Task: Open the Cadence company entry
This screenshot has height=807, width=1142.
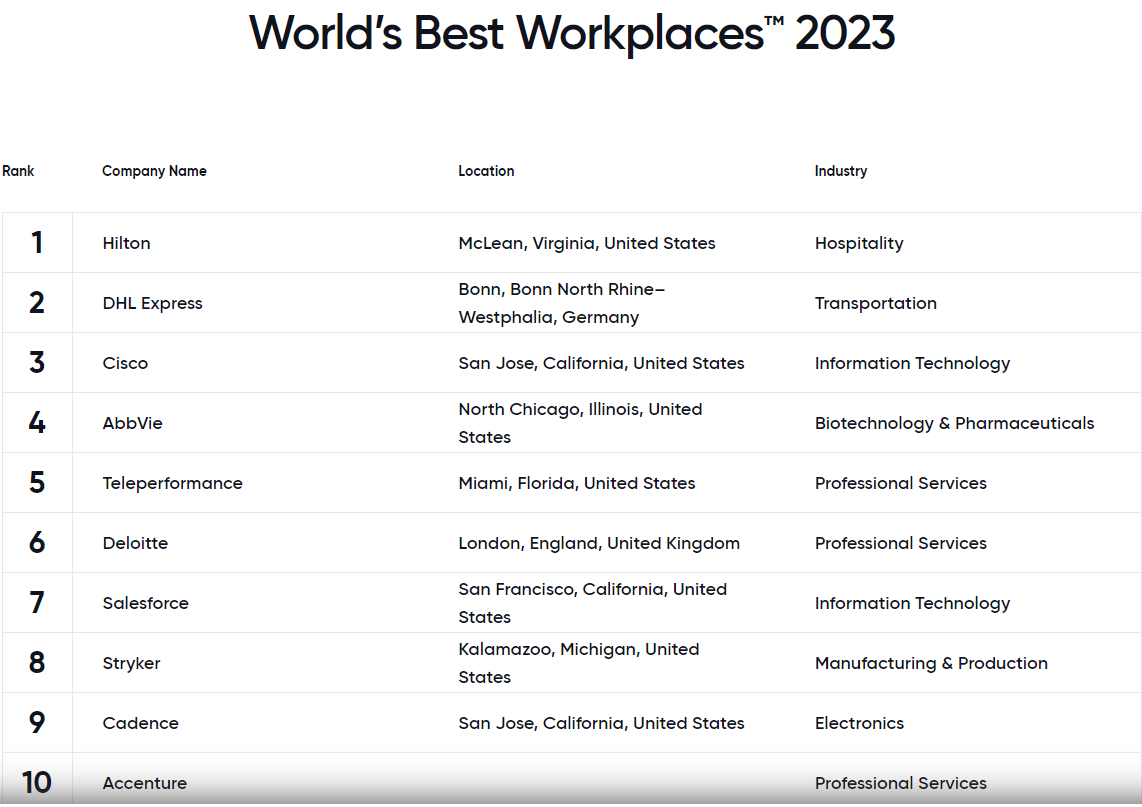Action: [x=141, y=723]
